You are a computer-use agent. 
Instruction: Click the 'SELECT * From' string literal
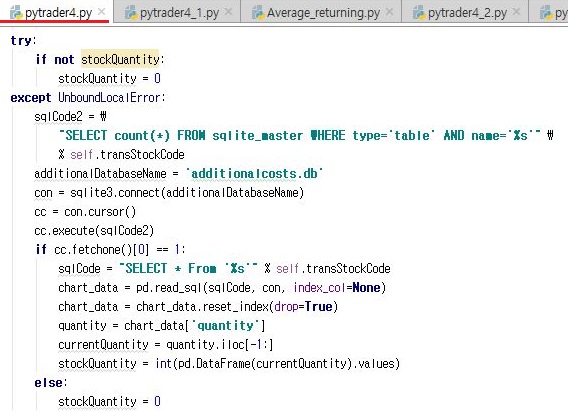[188, 269]
